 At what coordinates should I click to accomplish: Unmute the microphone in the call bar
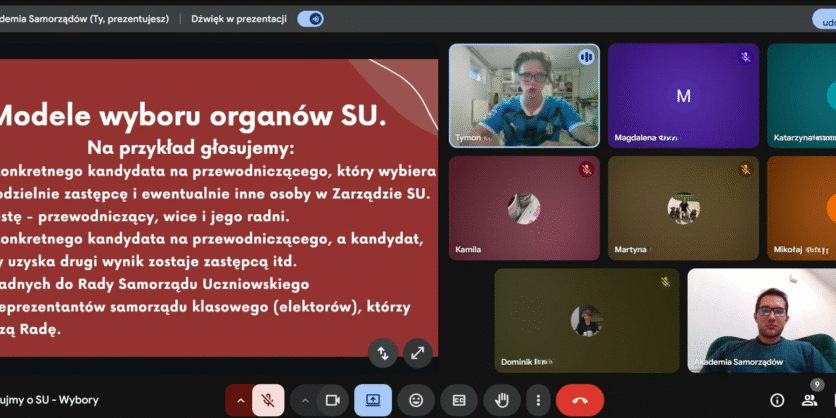268,400
